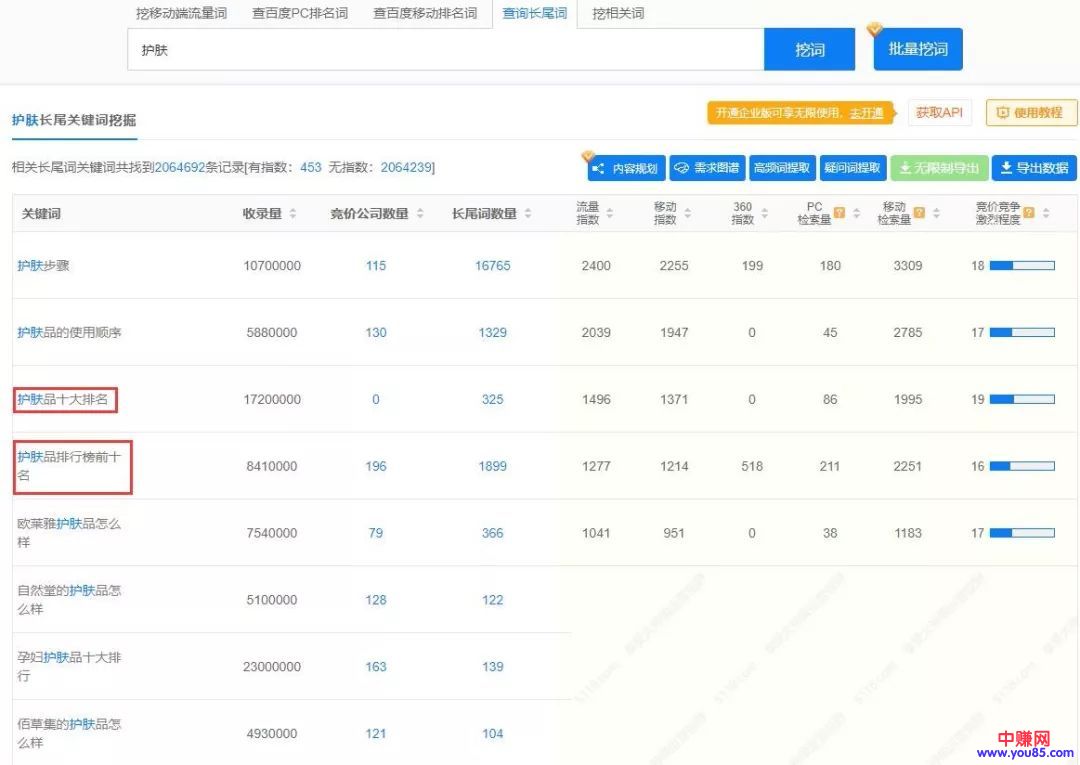Sort table by 流量指数 arrows
The width and height of the screenshot is (1080, 765).
click(x=609, y=213)
